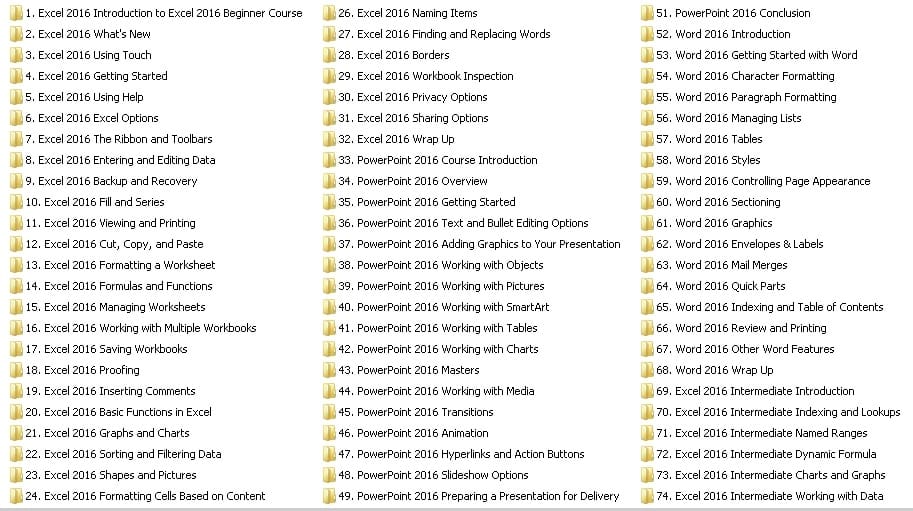913x511 pixels.
Task: Click '27. Excel 2016 Finding and Replacing Words'
Action: tap(444, 34)
